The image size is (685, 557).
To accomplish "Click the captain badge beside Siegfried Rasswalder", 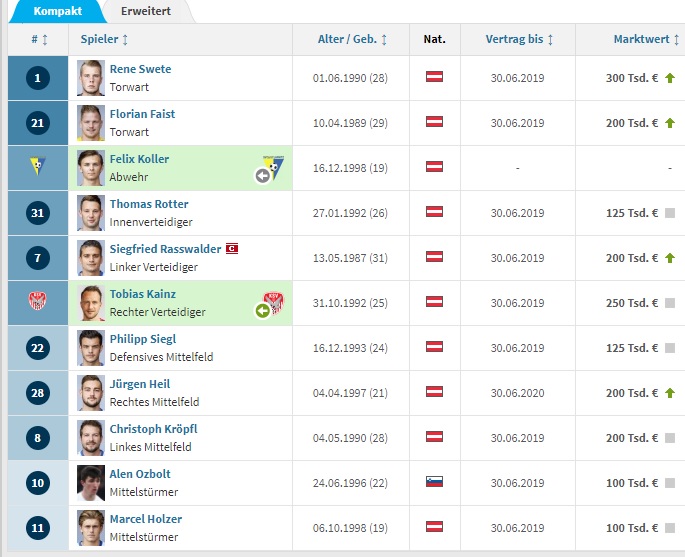I will point(232,249).
